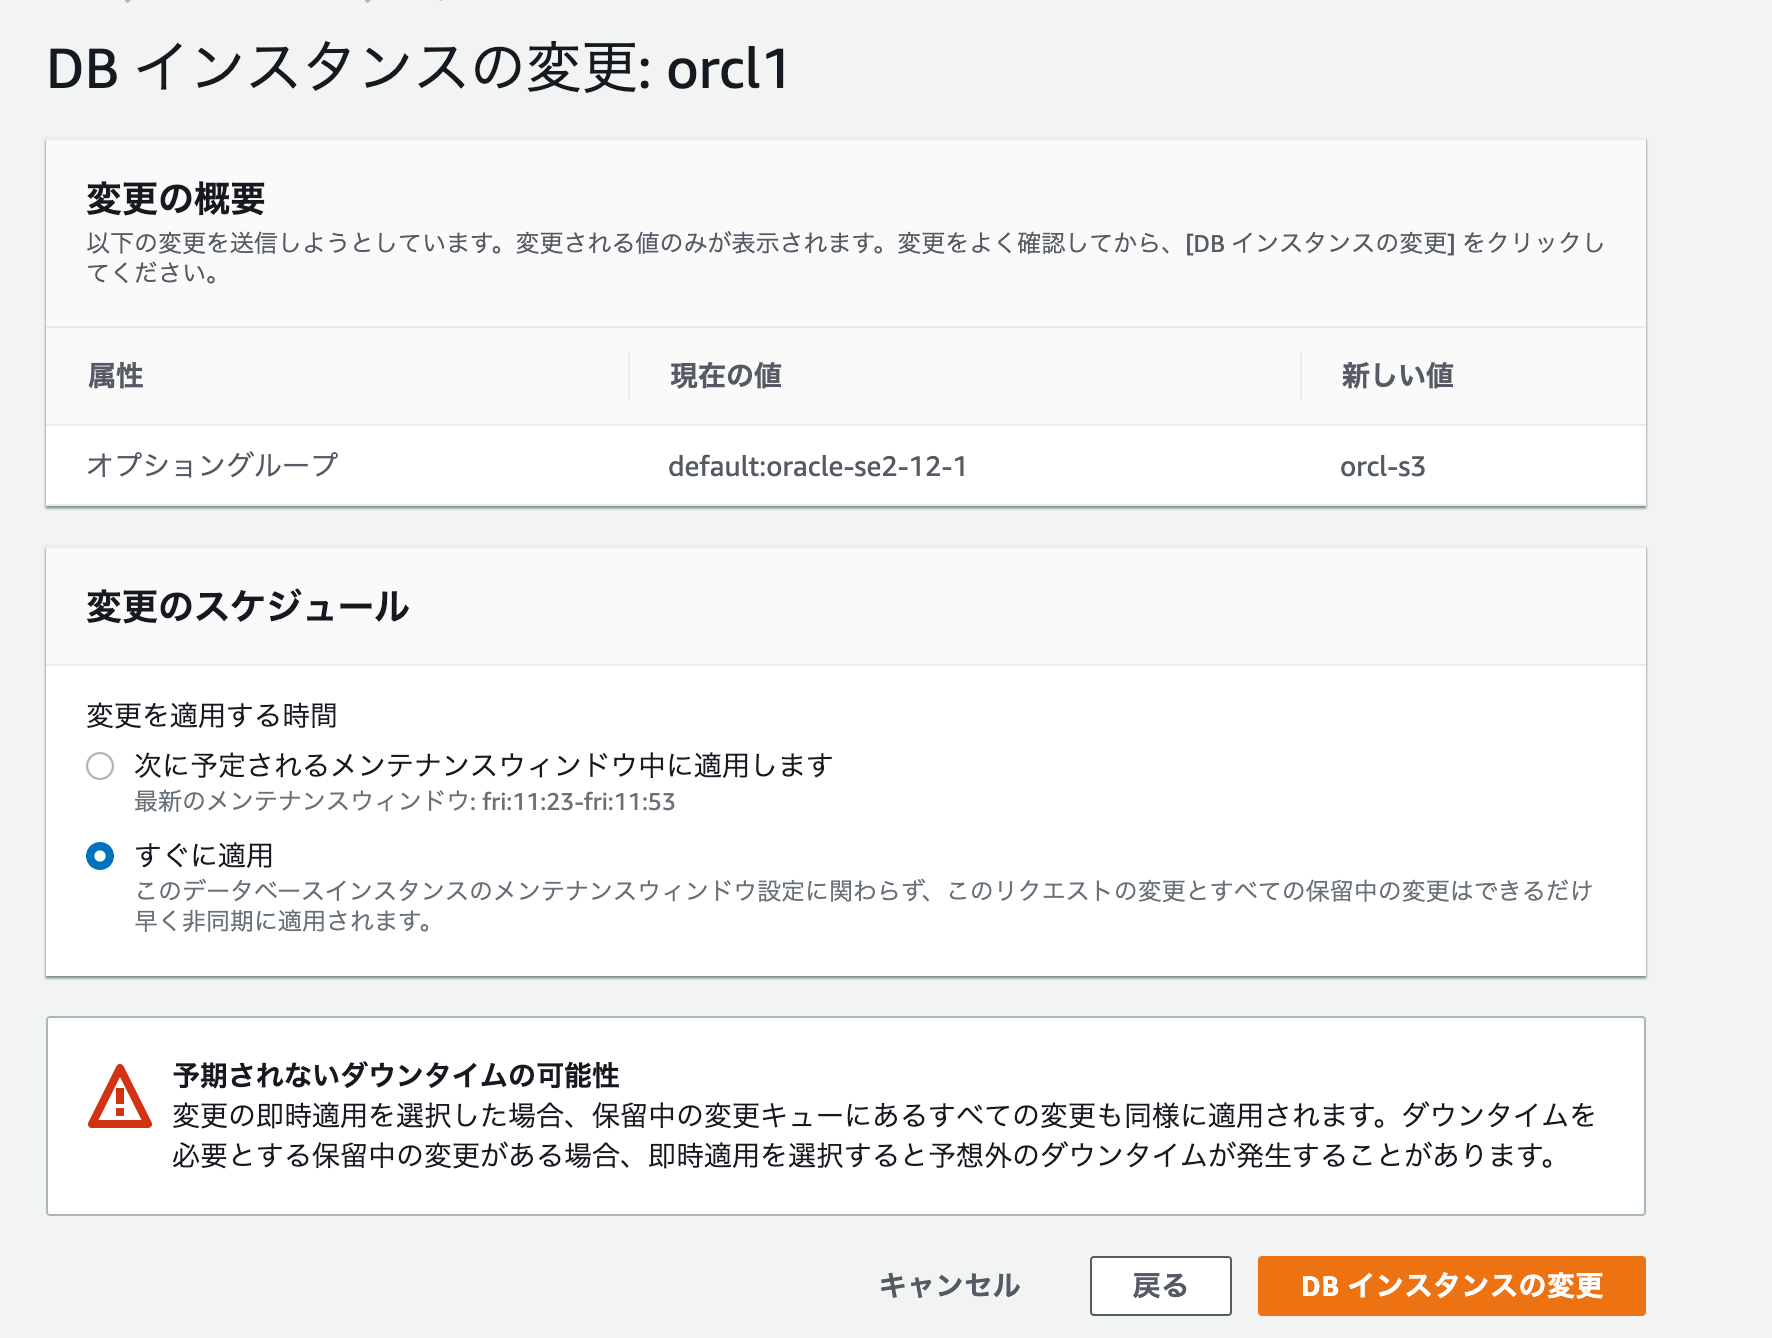Click the オプショングループ attribute cell
Image resolution: width=1772 pixels, height=1338 pixels.
pos(213,465)
